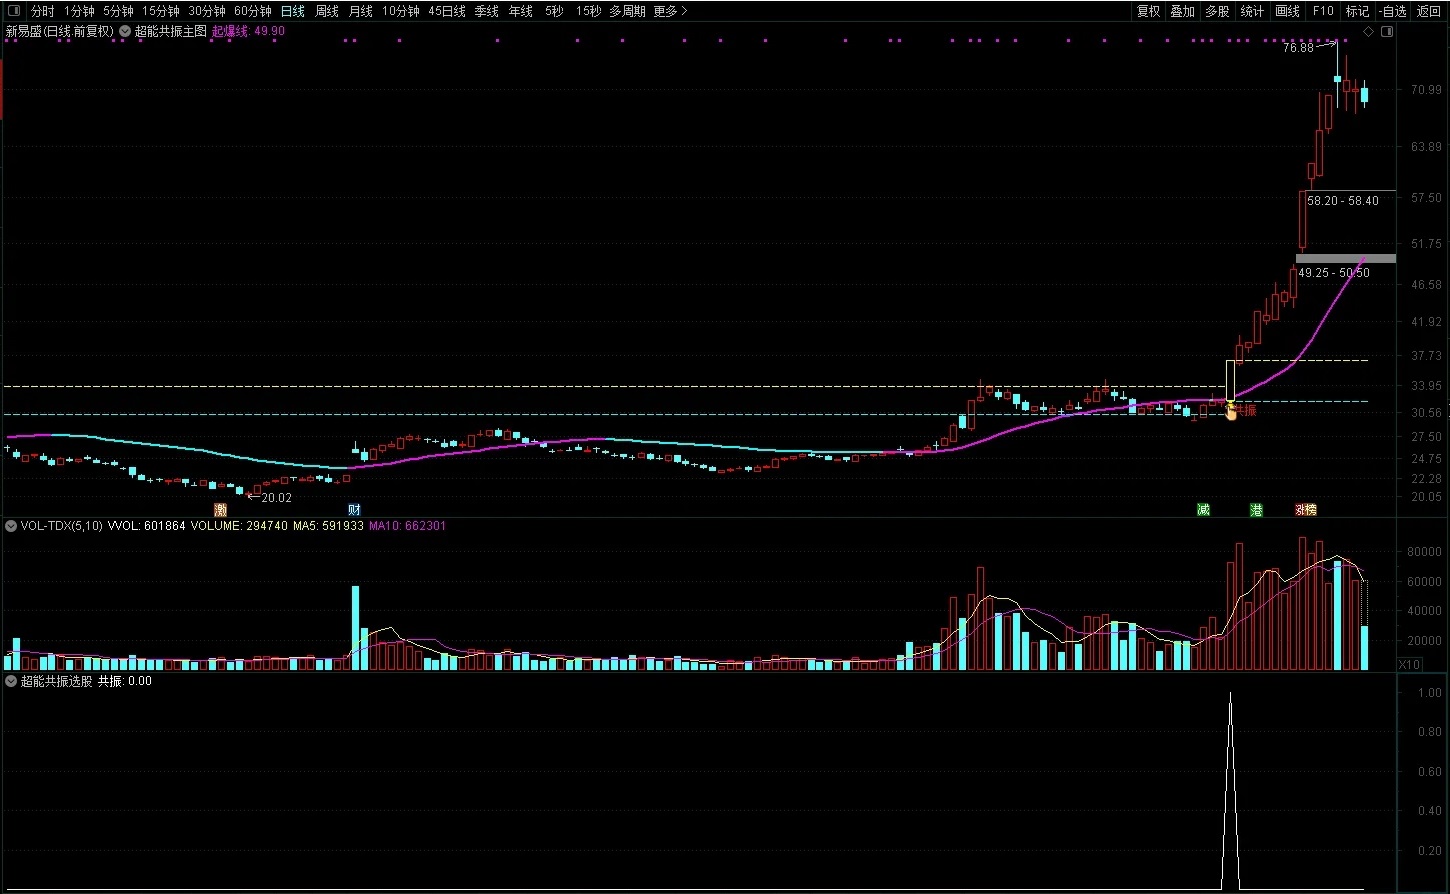The image size is (1450, 894).
Task: Click the 减 shareholding reduction marker
Action: (x=1203, y=510)
